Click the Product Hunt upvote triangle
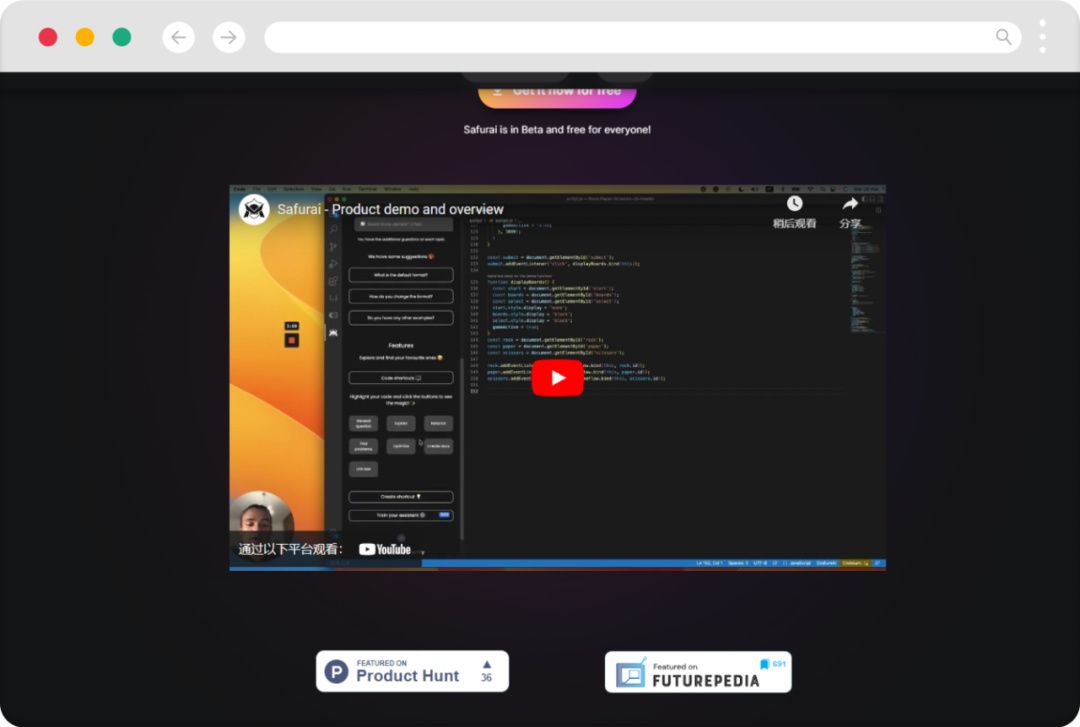Screen dimensions: 1080x727 [x=486, y=665]
